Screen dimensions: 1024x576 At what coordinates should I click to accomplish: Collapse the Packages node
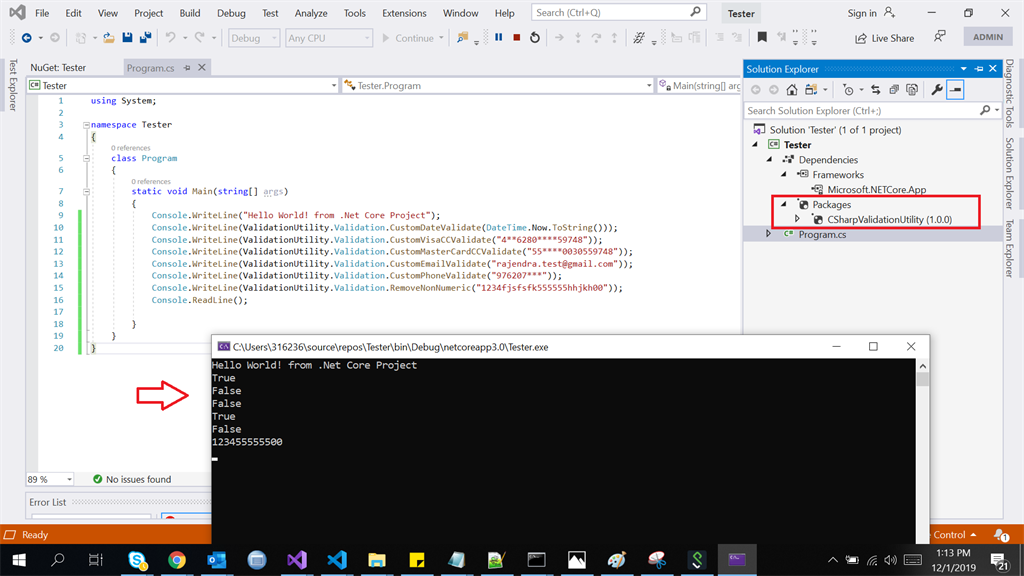coord(783,205)
